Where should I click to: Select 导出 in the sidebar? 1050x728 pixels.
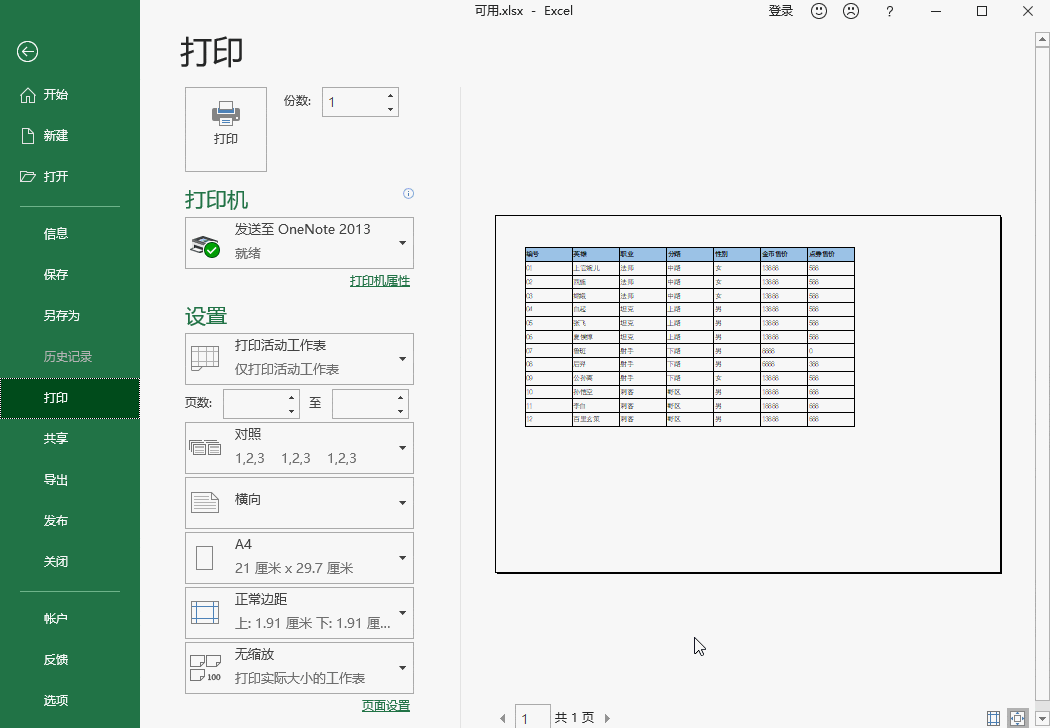(x=70, y=480)
